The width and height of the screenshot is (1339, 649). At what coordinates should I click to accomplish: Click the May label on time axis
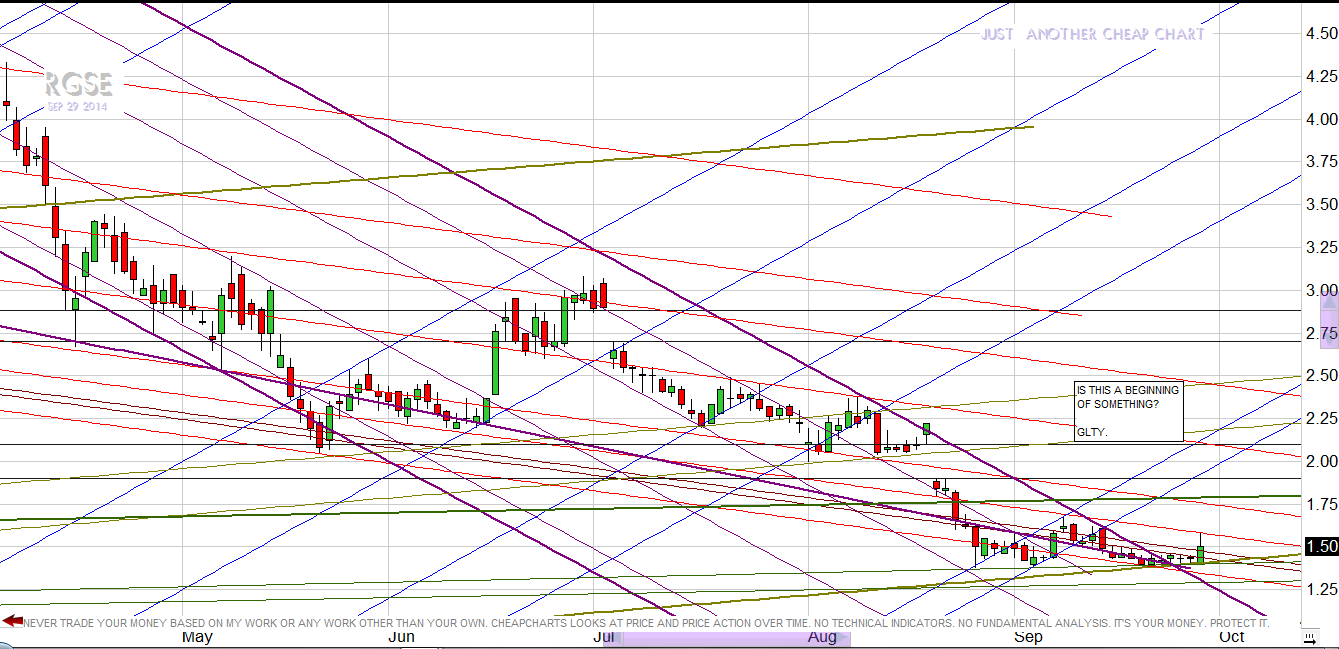click(196, 637)
